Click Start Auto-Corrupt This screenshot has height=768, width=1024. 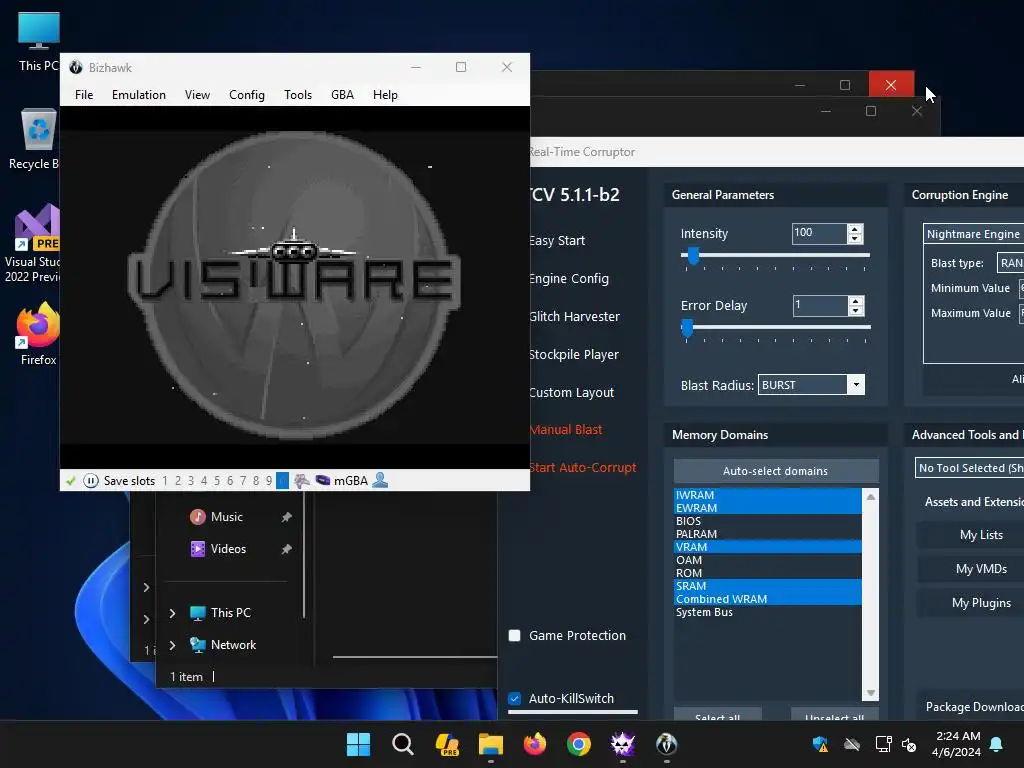tap(583, 468)
